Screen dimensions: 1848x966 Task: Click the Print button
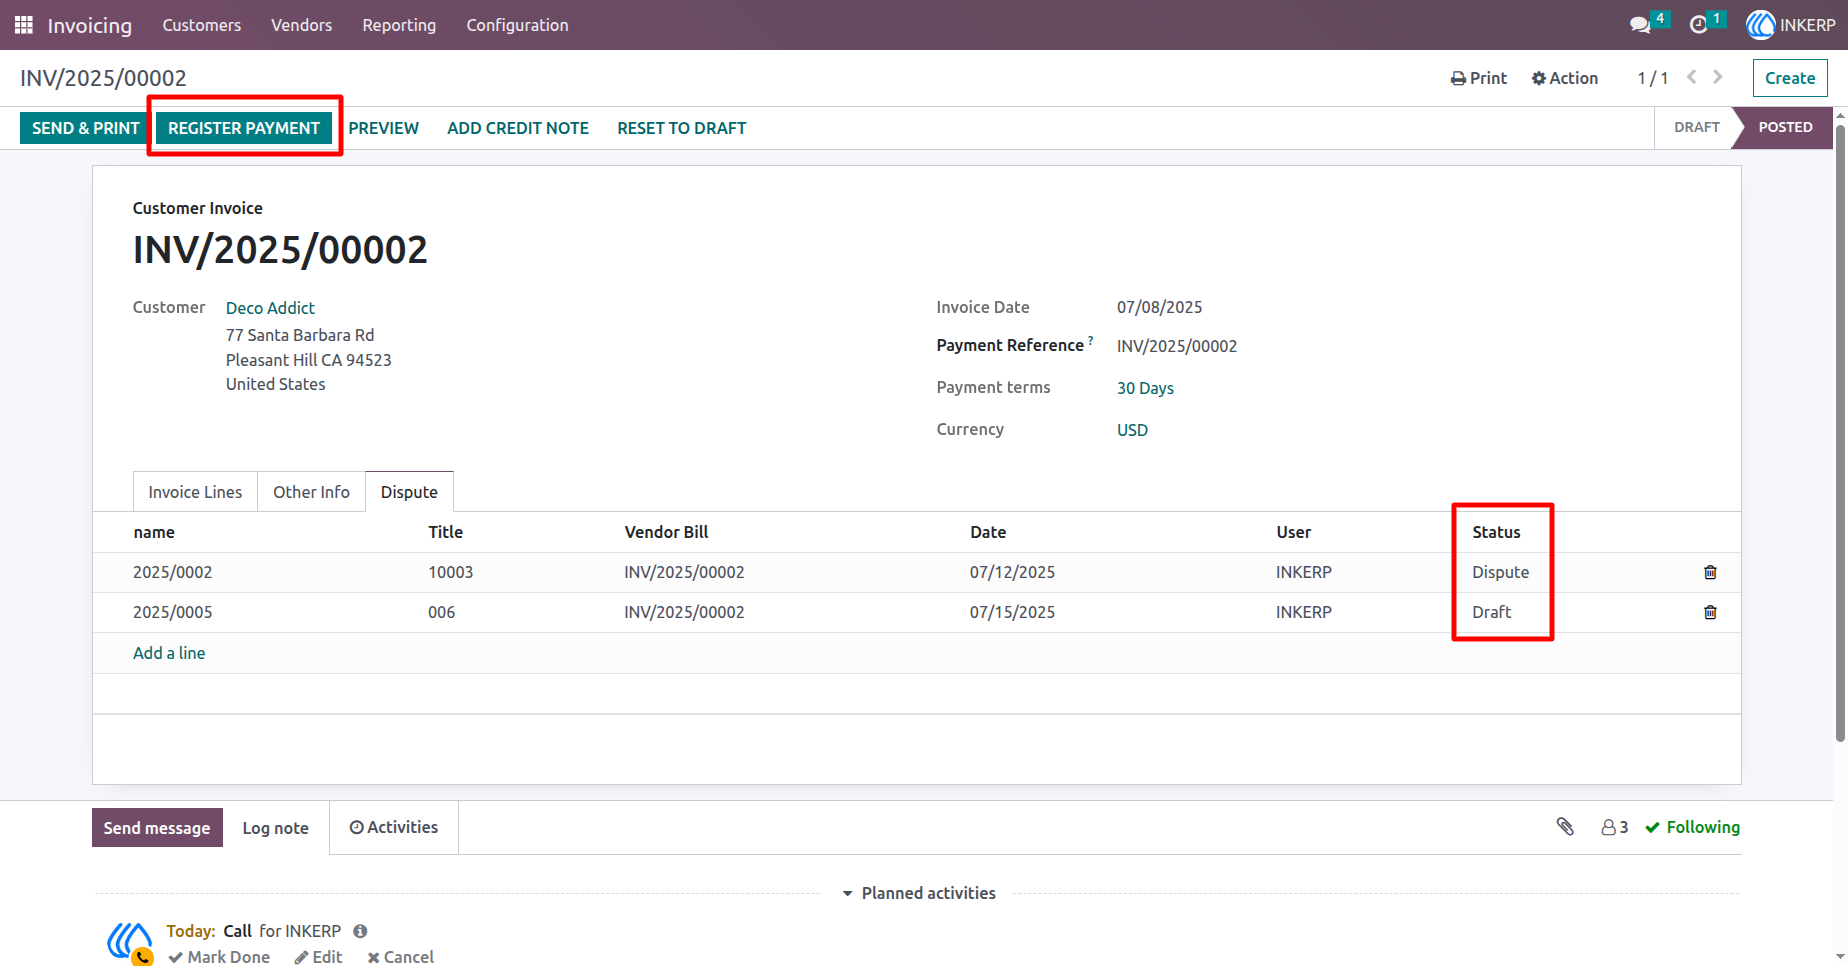1478,78
